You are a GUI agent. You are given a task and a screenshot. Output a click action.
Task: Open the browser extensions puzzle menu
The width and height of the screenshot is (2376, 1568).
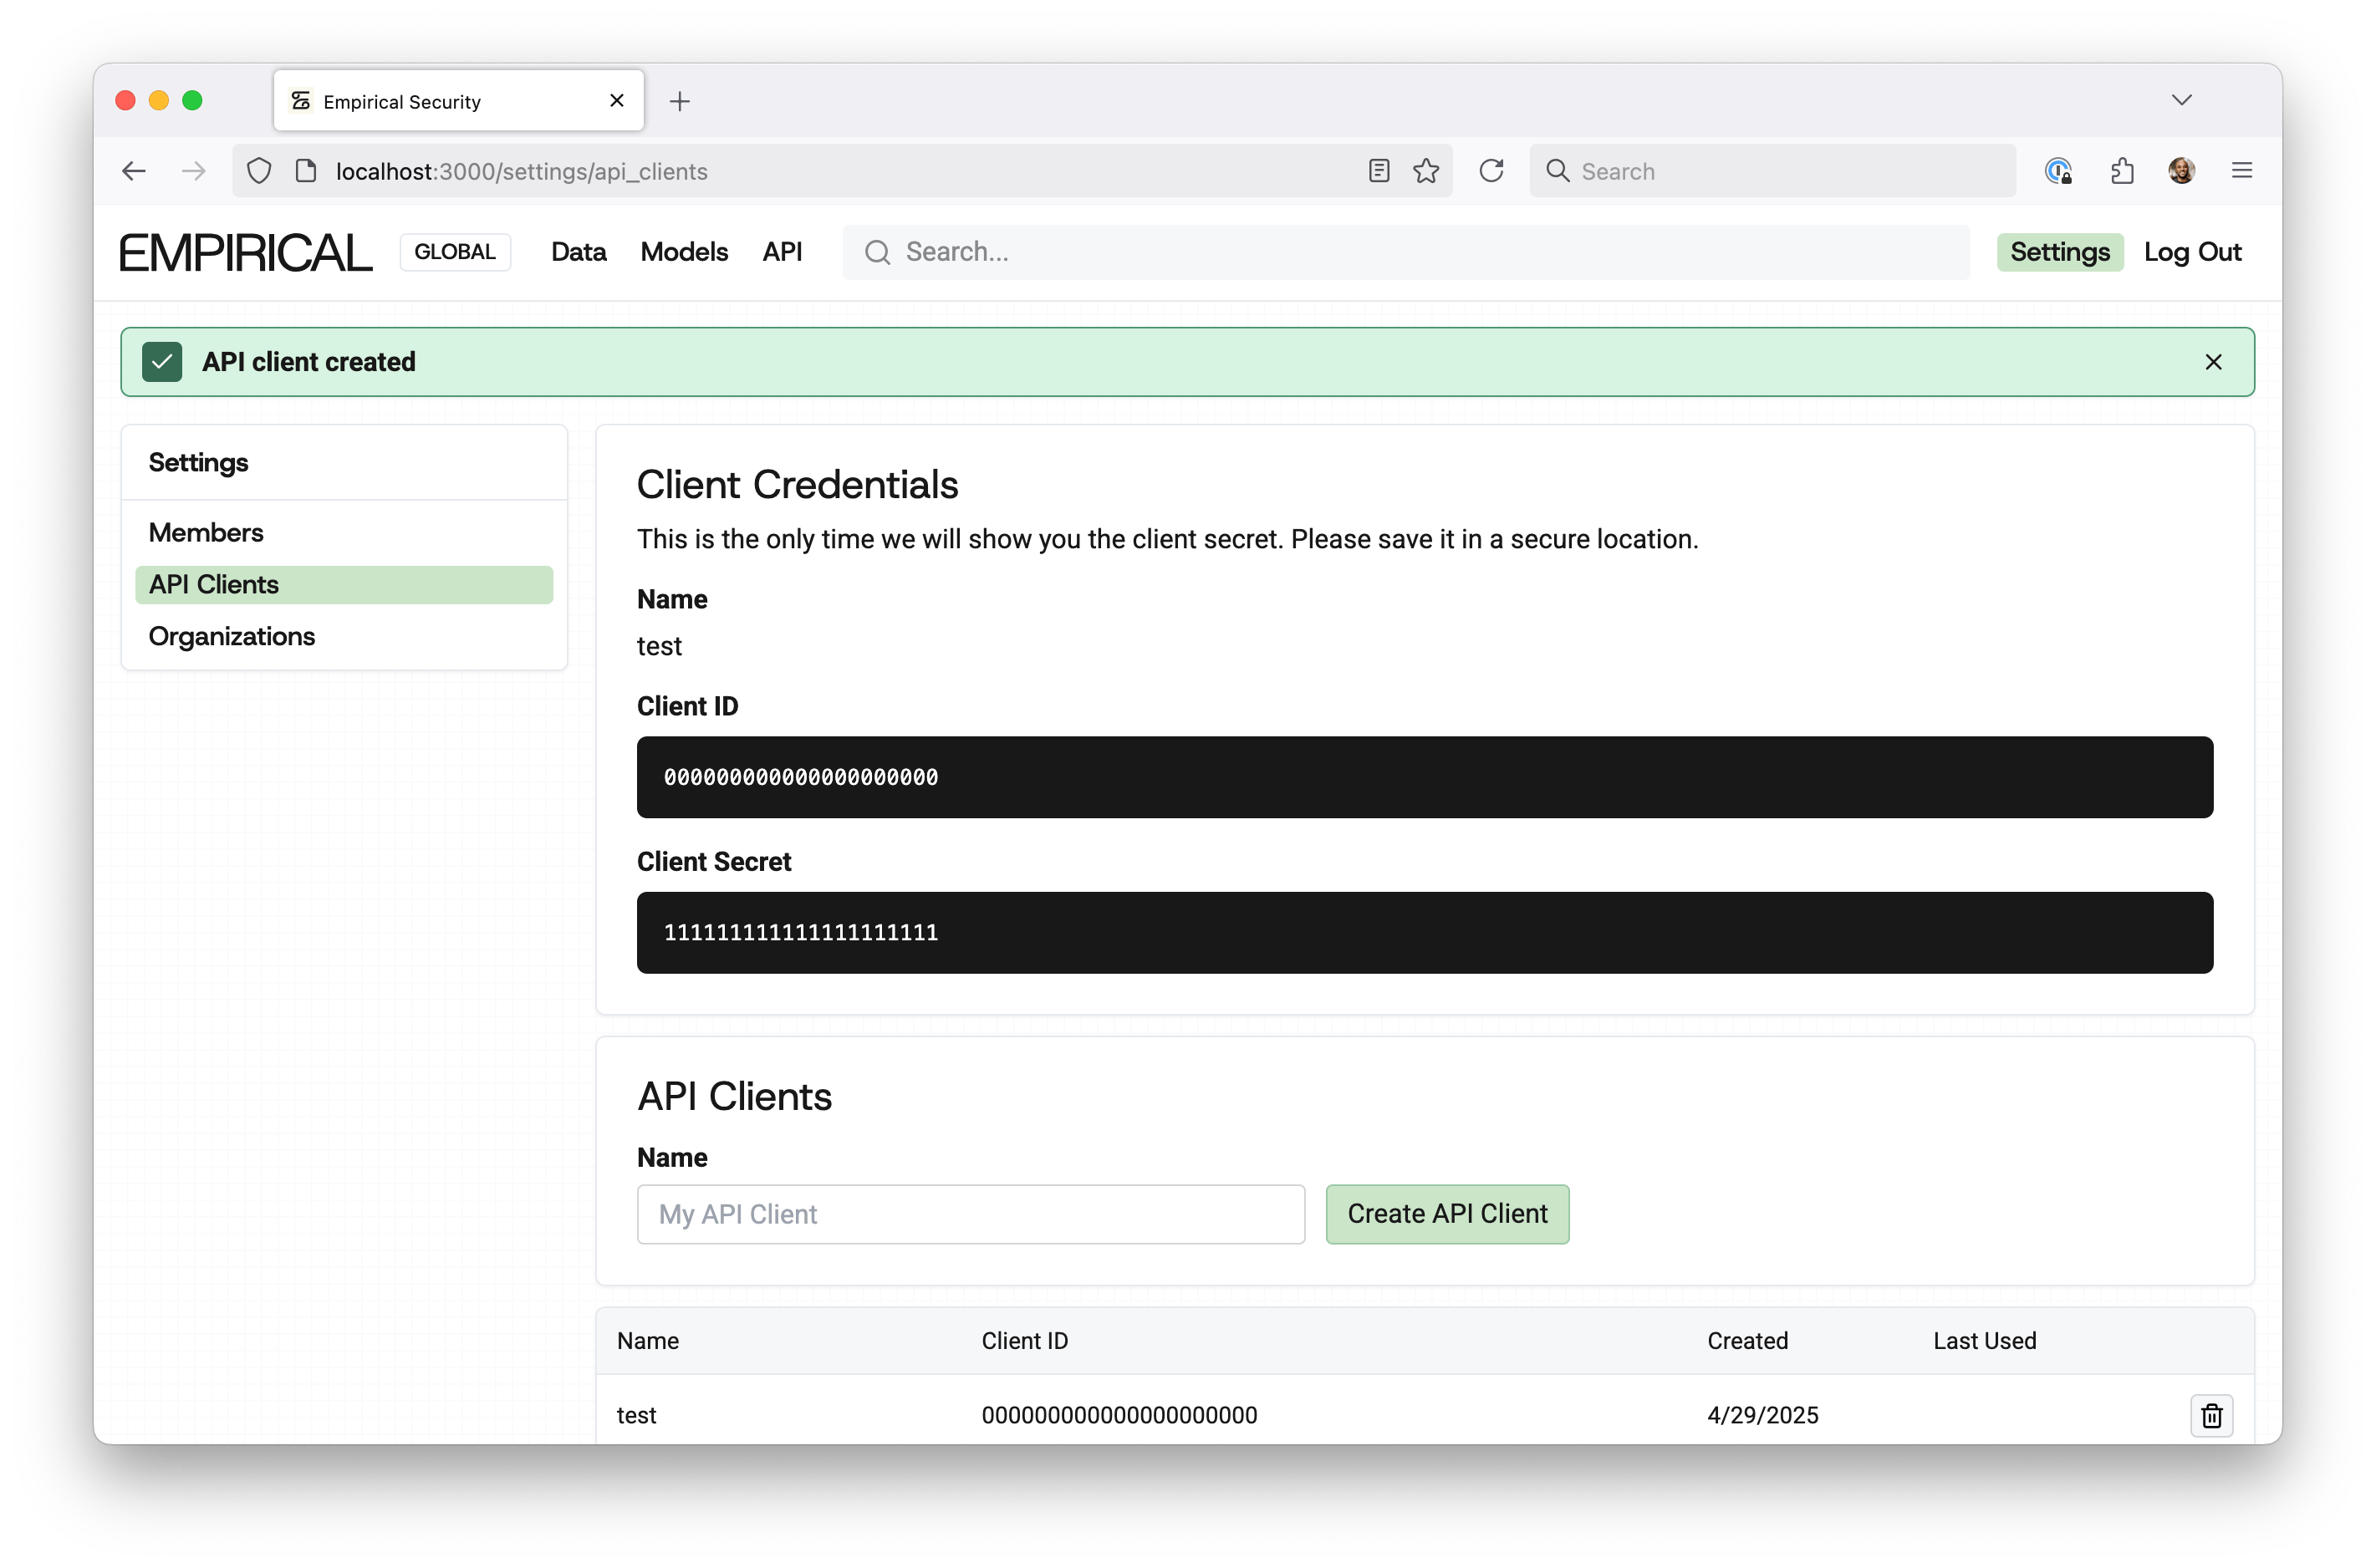click(x=2123, y=170)
